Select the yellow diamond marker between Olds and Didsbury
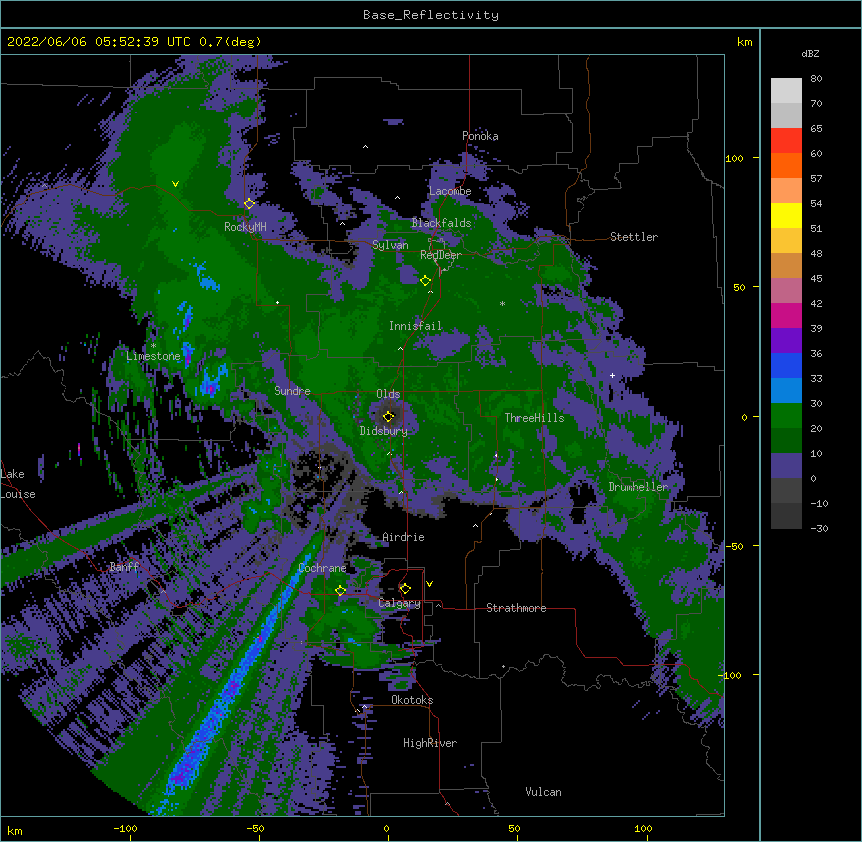862x842 pixels. point(388,416)
